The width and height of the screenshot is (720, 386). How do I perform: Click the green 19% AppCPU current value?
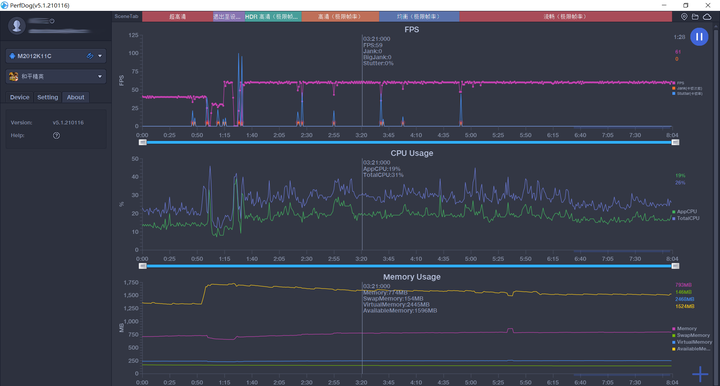pyautogui.click(x=680, y=176)
